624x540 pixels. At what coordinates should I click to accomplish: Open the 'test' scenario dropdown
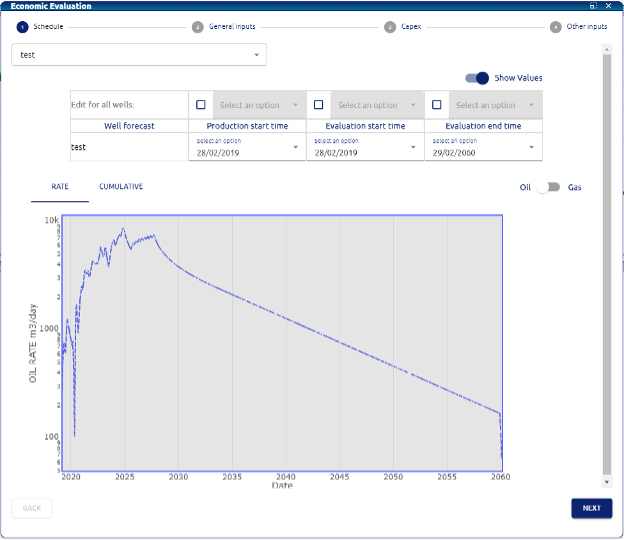[x=139, y=54]
